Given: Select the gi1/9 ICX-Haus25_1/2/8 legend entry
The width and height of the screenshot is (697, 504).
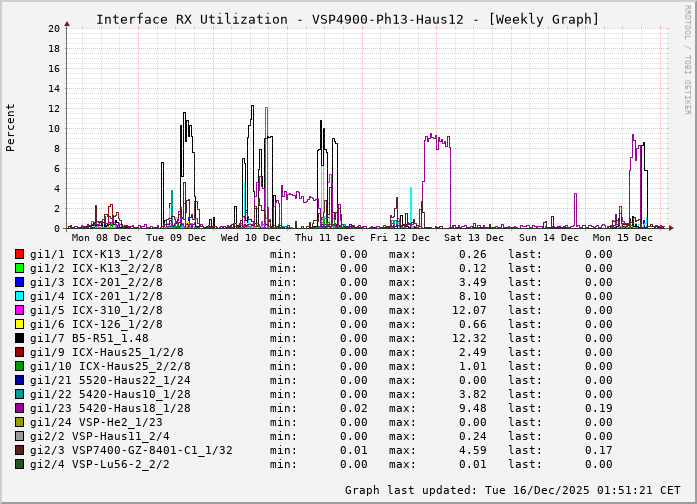Looking at the screenshot, I should tap(107, 353).
